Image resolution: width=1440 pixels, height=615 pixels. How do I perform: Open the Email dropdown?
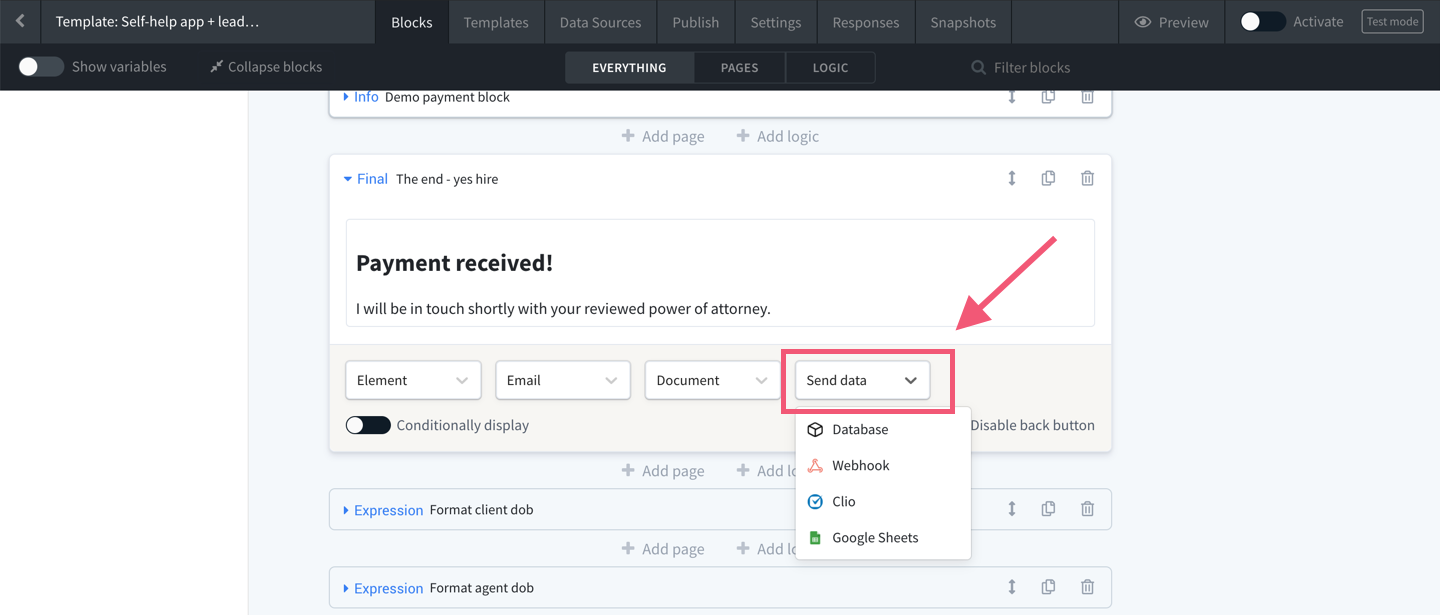coord(562,380)
